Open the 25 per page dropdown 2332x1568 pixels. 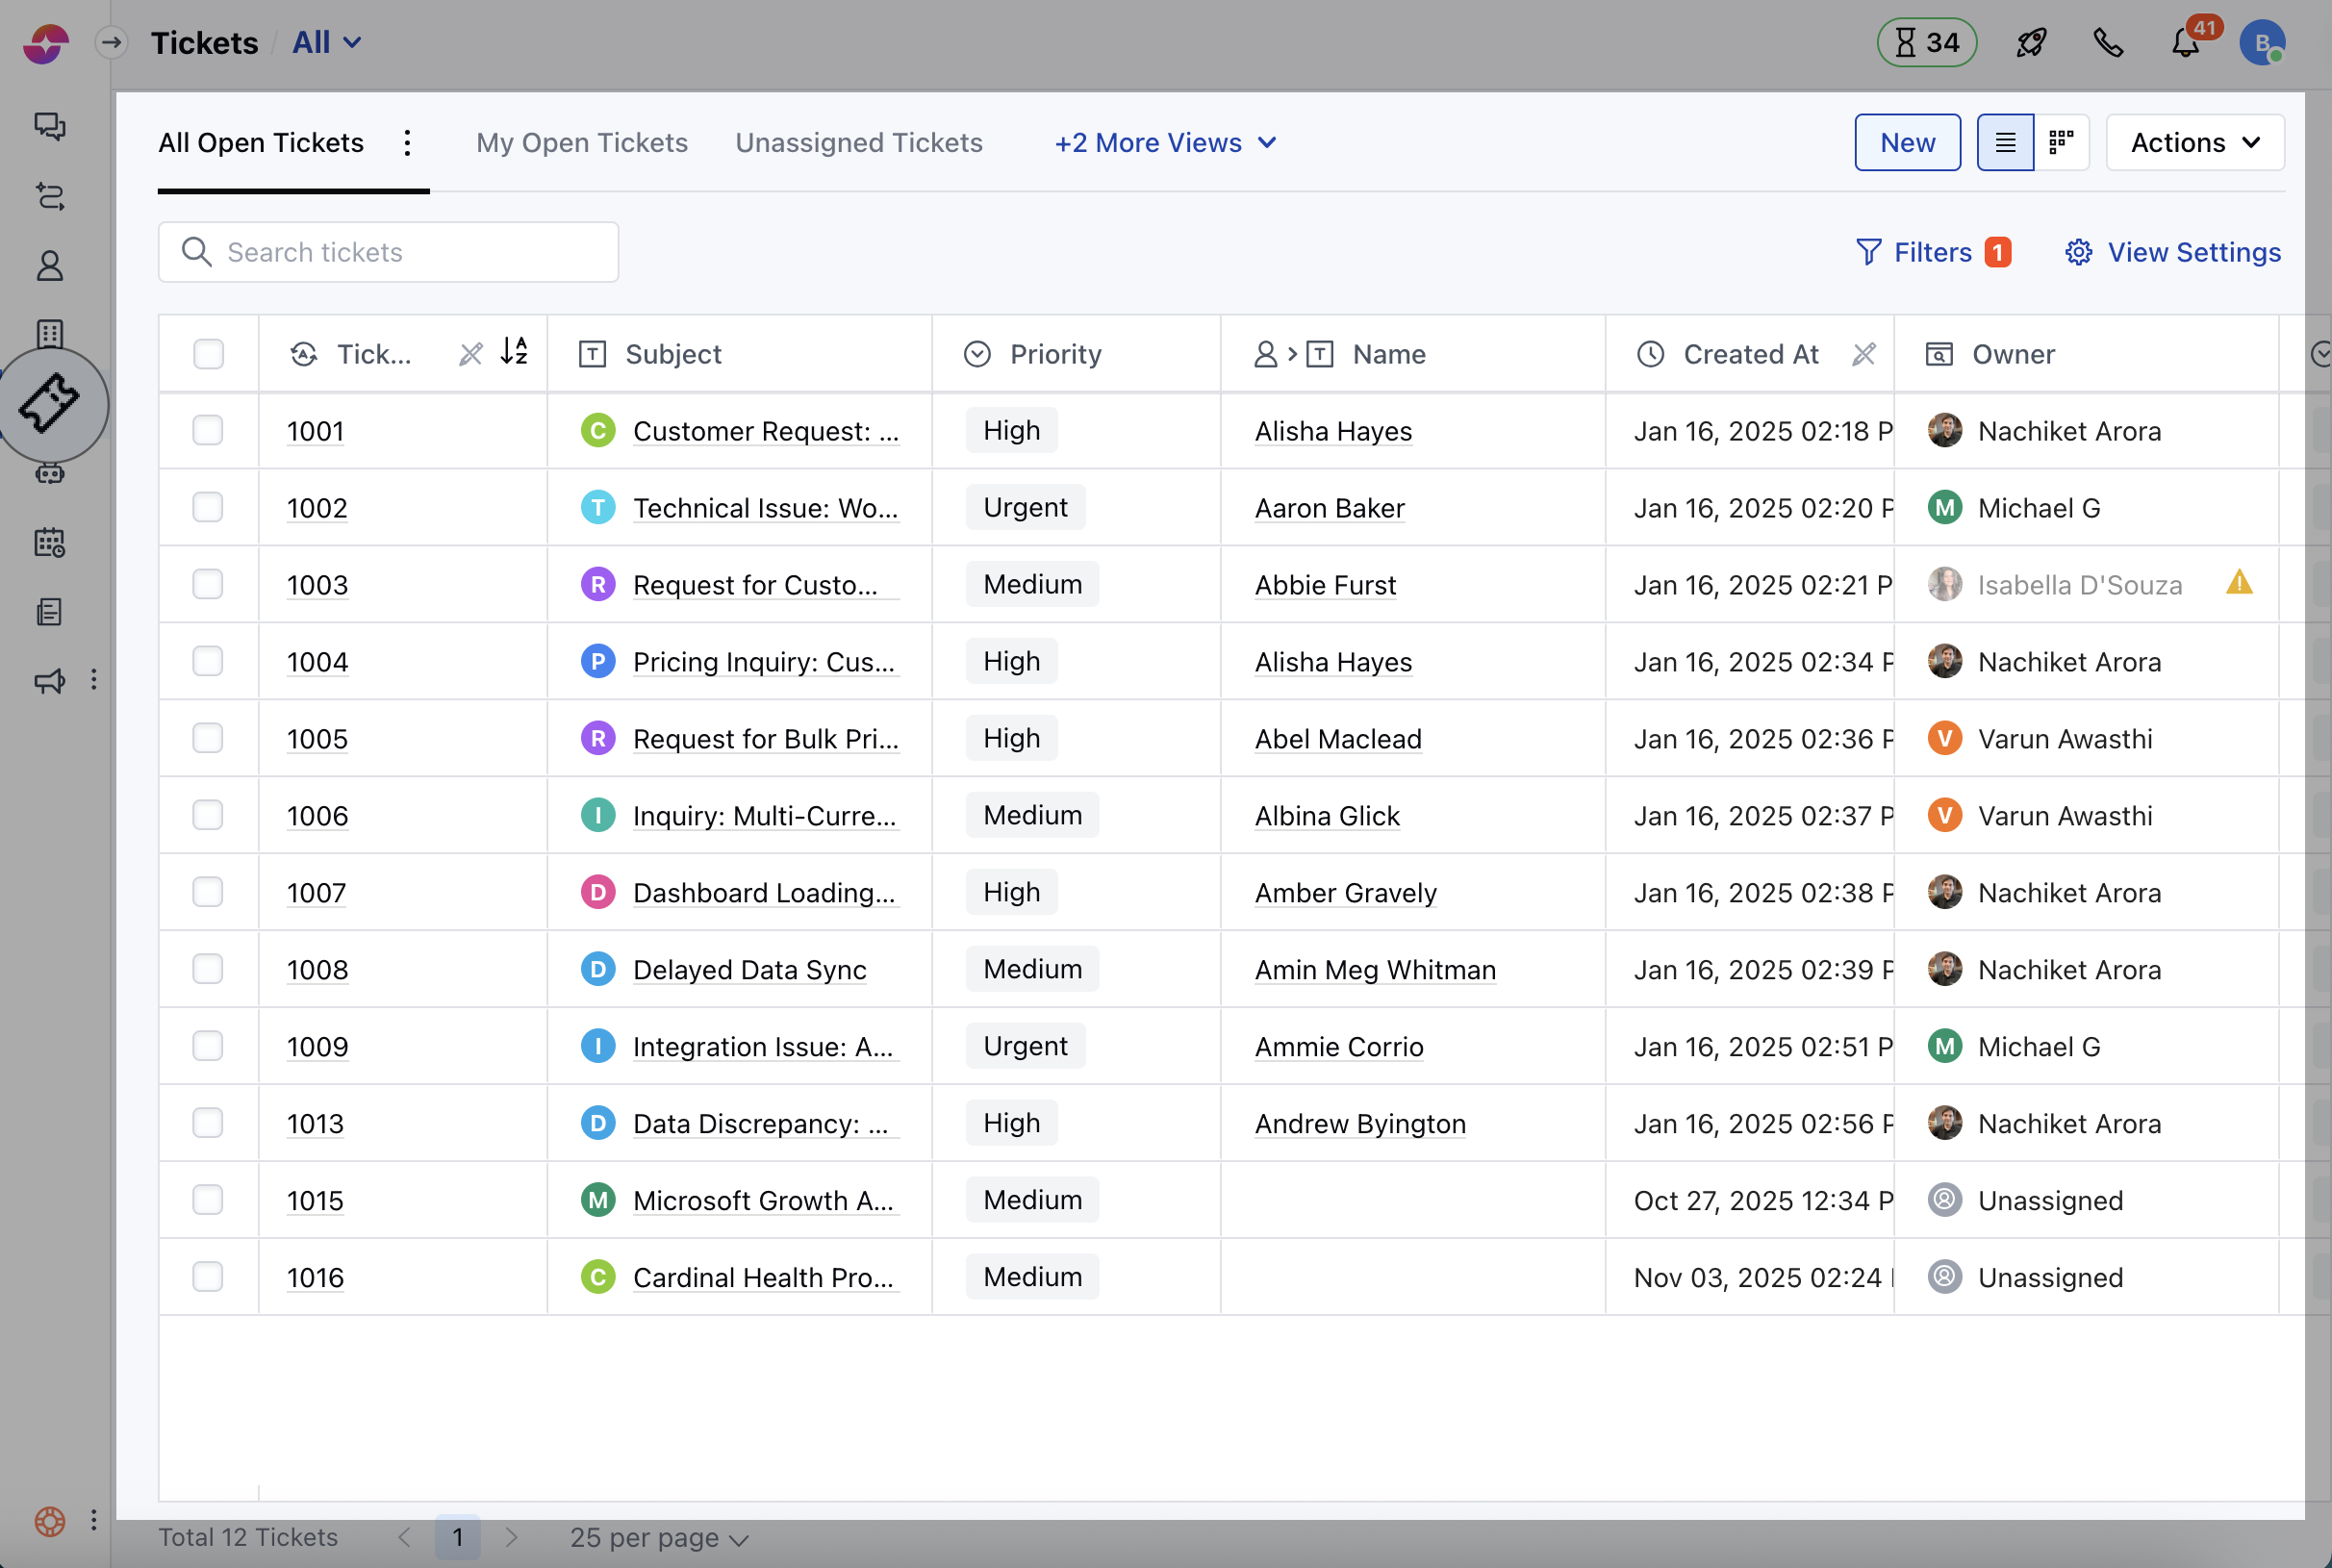657,1537
